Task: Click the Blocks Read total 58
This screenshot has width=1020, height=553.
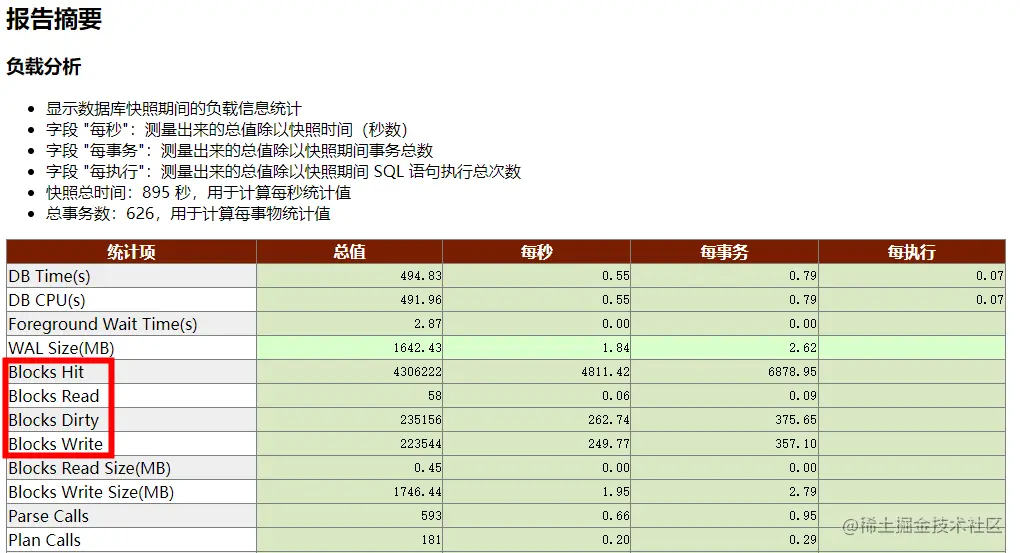Action: (x=435, y=396)
